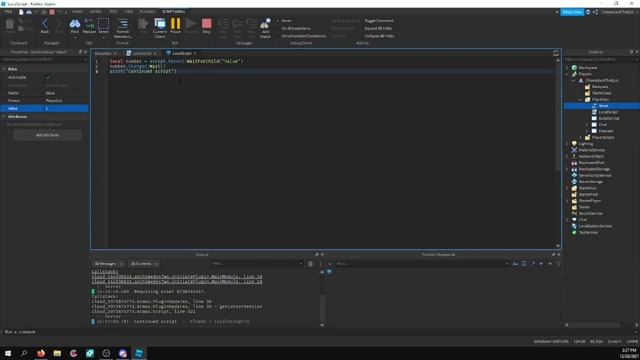Select the Value object in Explorer
Screen dimensions: 640x360
coord(602,106)
